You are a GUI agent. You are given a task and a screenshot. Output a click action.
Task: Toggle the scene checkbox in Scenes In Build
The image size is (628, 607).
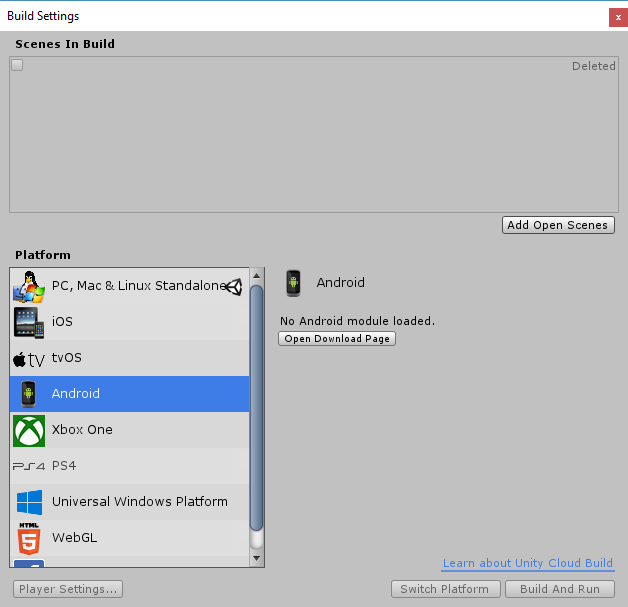17,65
